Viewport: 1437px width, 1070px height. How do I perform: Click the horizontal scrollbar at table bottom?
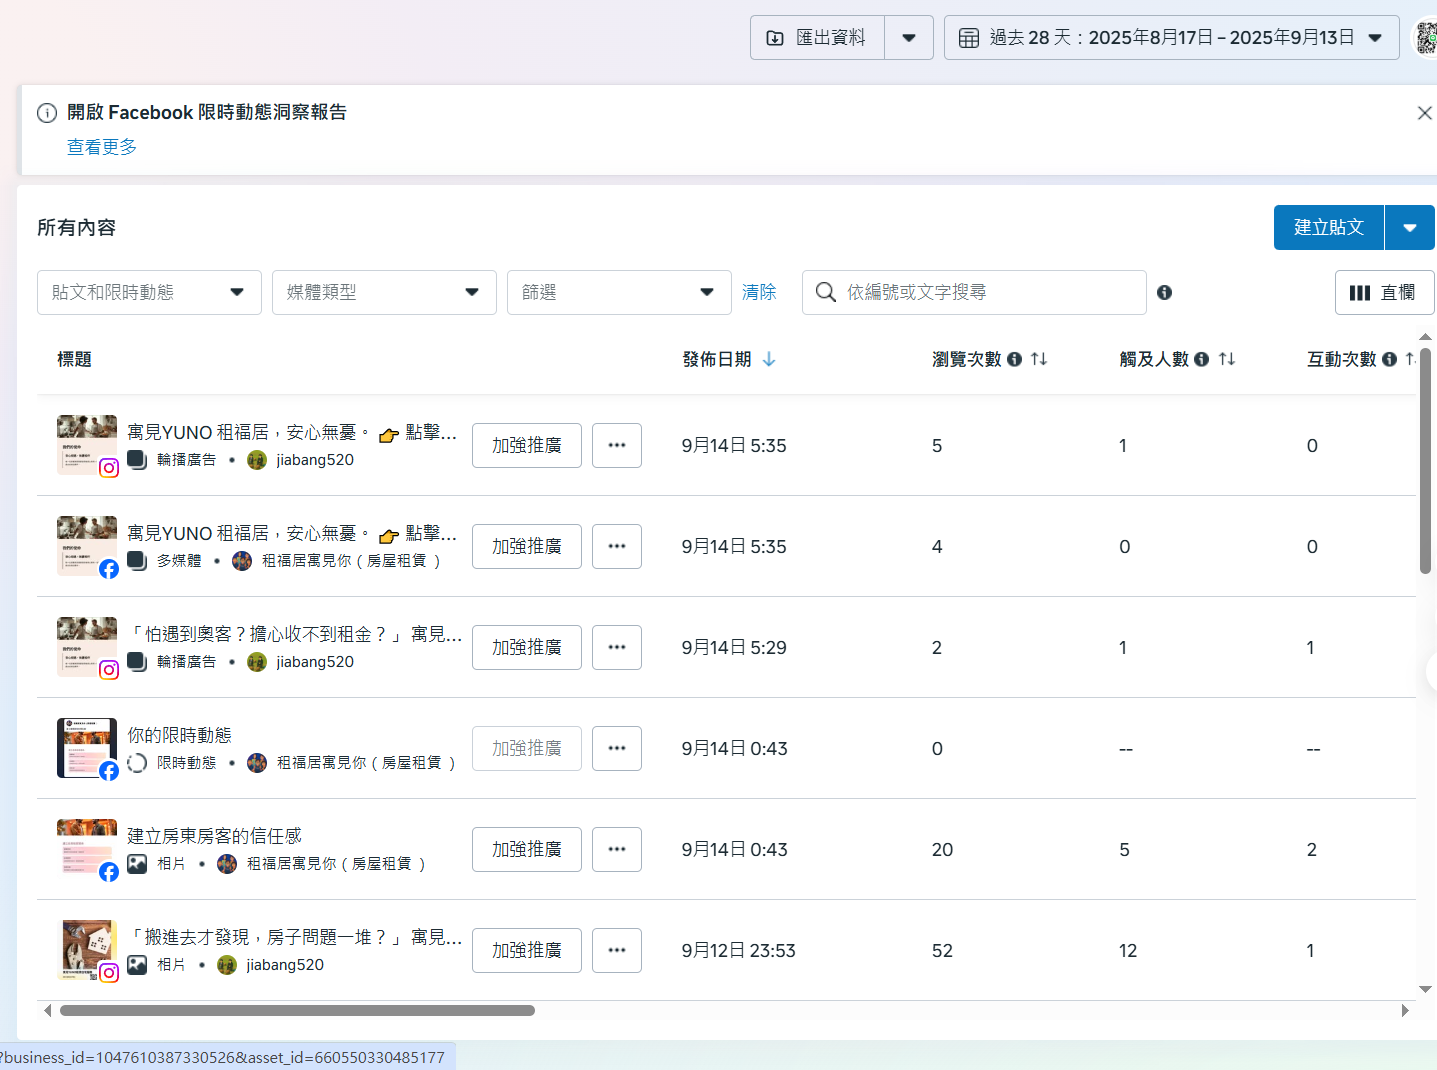[297, 1010]
